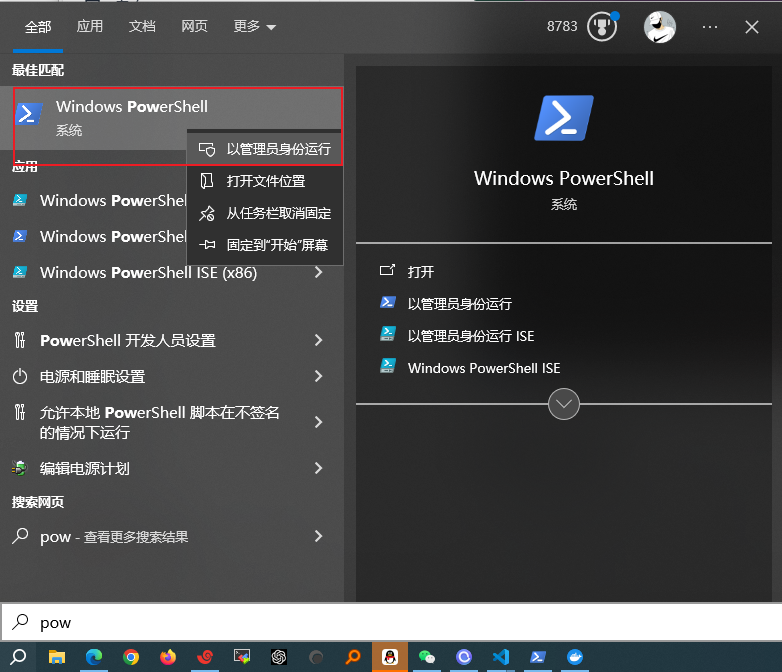
Task: Open Visual Studio Code from the taskbar
Action: point(501,657)
